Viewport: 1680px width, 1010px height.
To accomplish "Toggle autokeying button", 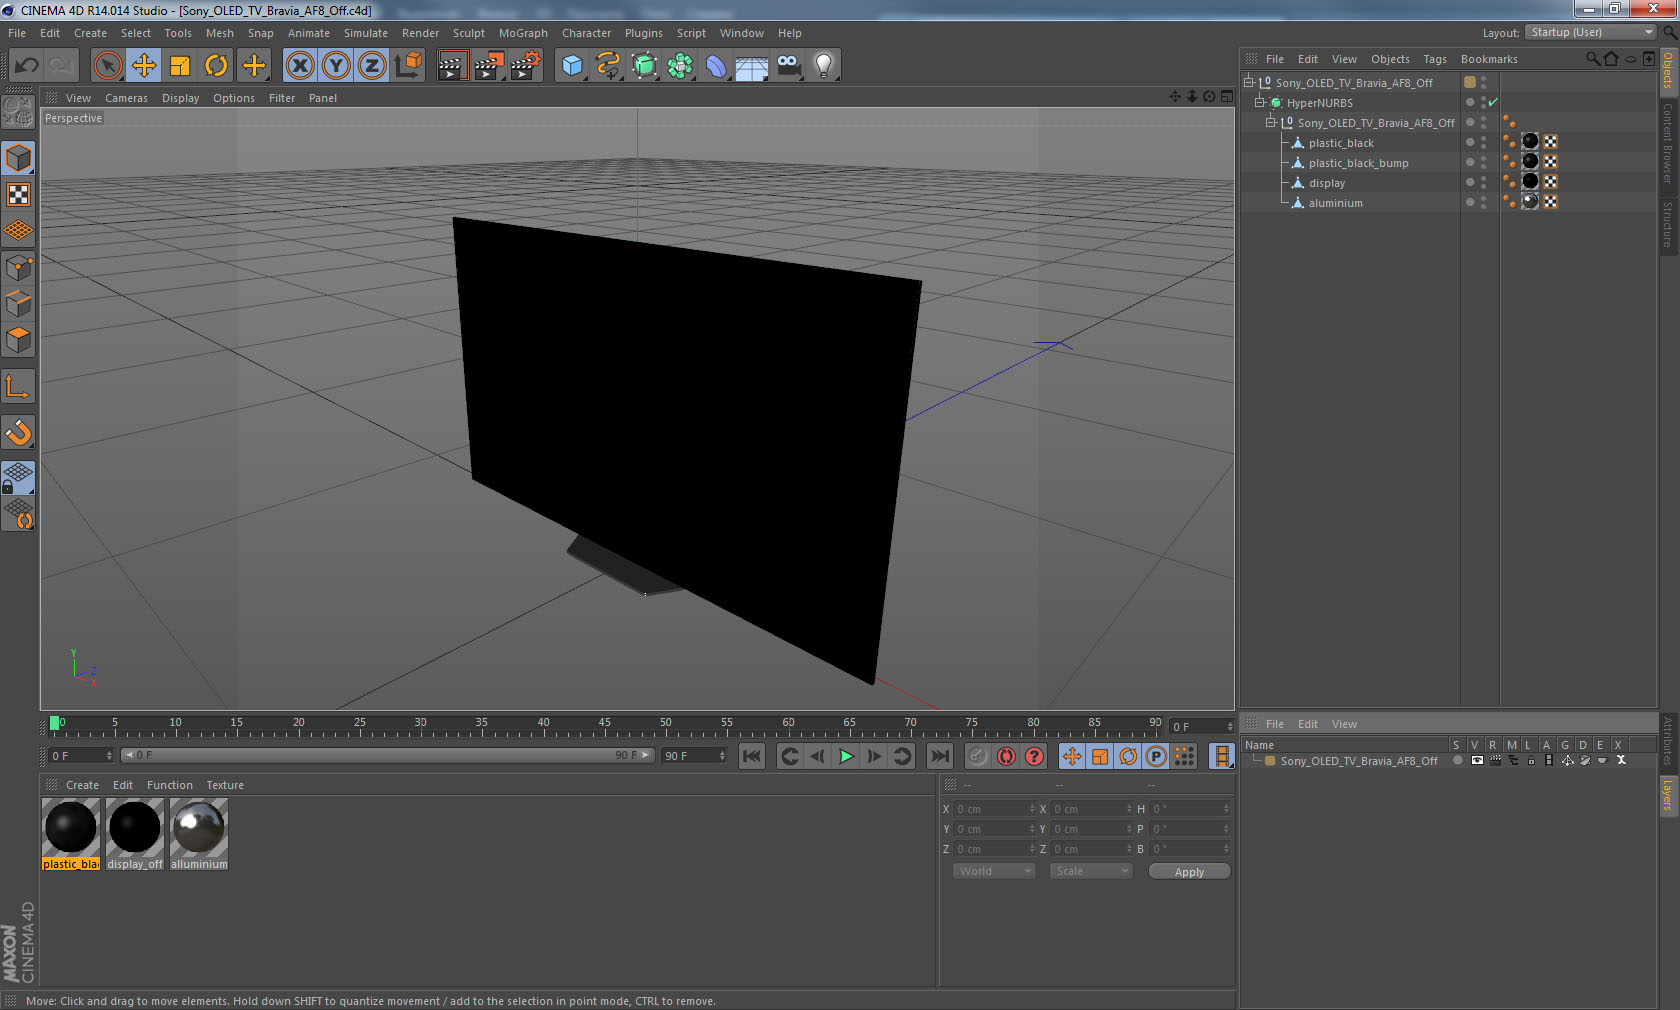I will point(1006,756).
